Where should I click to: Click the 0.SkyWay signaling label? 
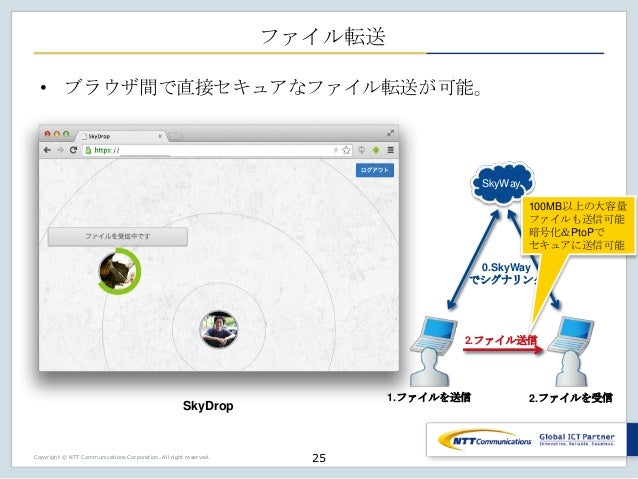505,273
